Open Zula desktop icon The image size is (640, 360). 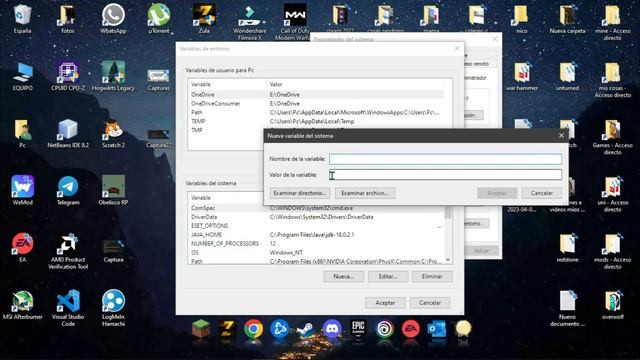pyautogui.click(x=204, y=18)
